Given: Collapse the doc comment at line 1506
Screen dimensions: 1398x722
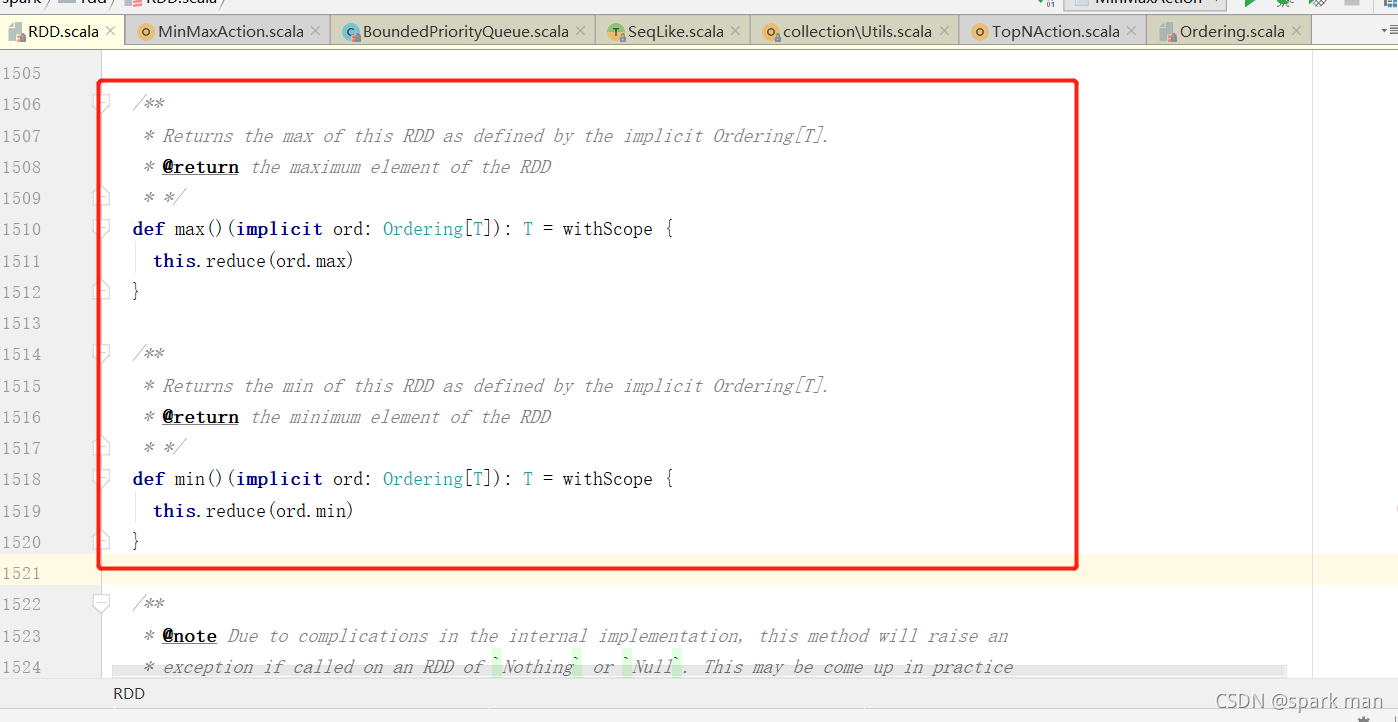Looking at the screenshot, I should tap(101, 103).
